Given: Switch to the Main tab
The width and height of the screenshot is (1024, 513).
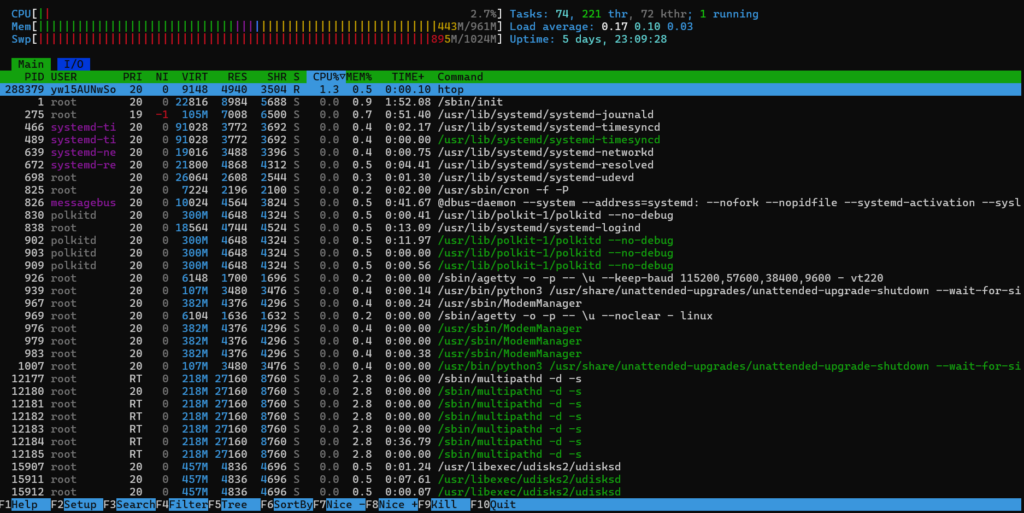Looking at the screenshot, I should pos(31,64).
